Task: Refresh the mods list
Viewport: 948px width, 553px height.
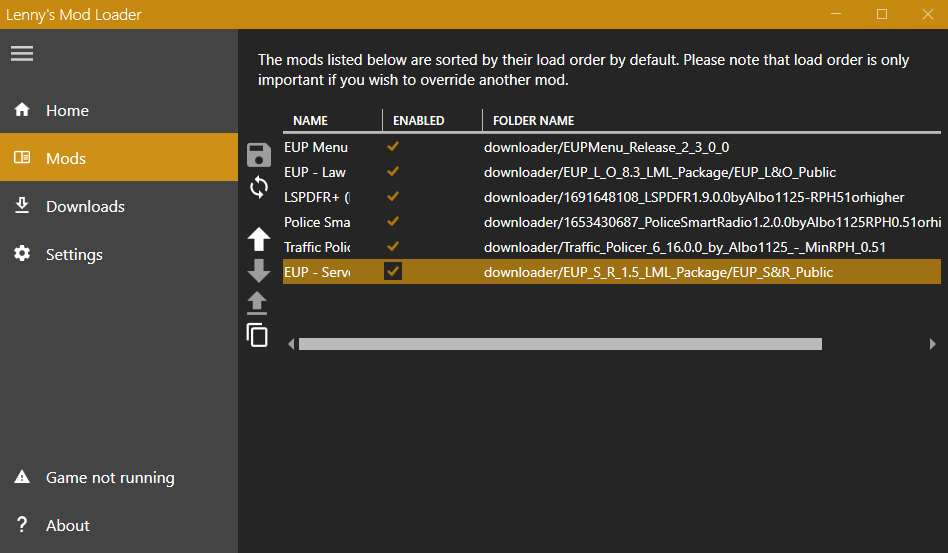Action: pyautogui.click(x=259, y=187)
